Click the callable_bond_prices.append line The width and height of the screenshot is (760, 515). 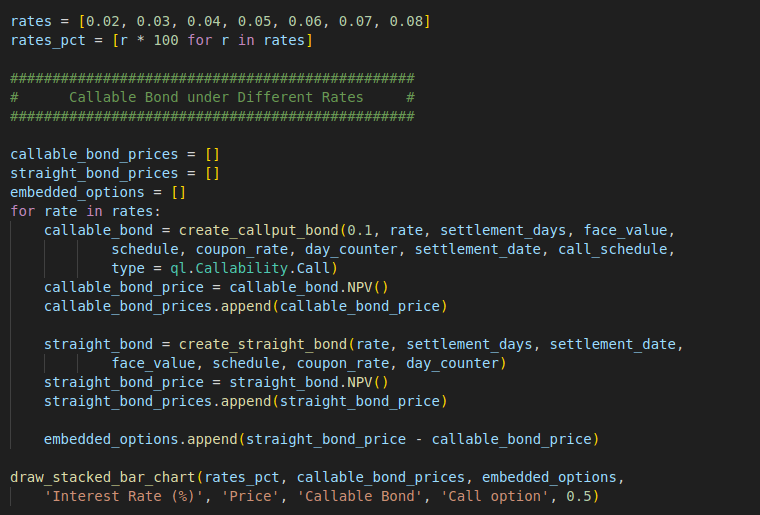click(x=246, y=306)
